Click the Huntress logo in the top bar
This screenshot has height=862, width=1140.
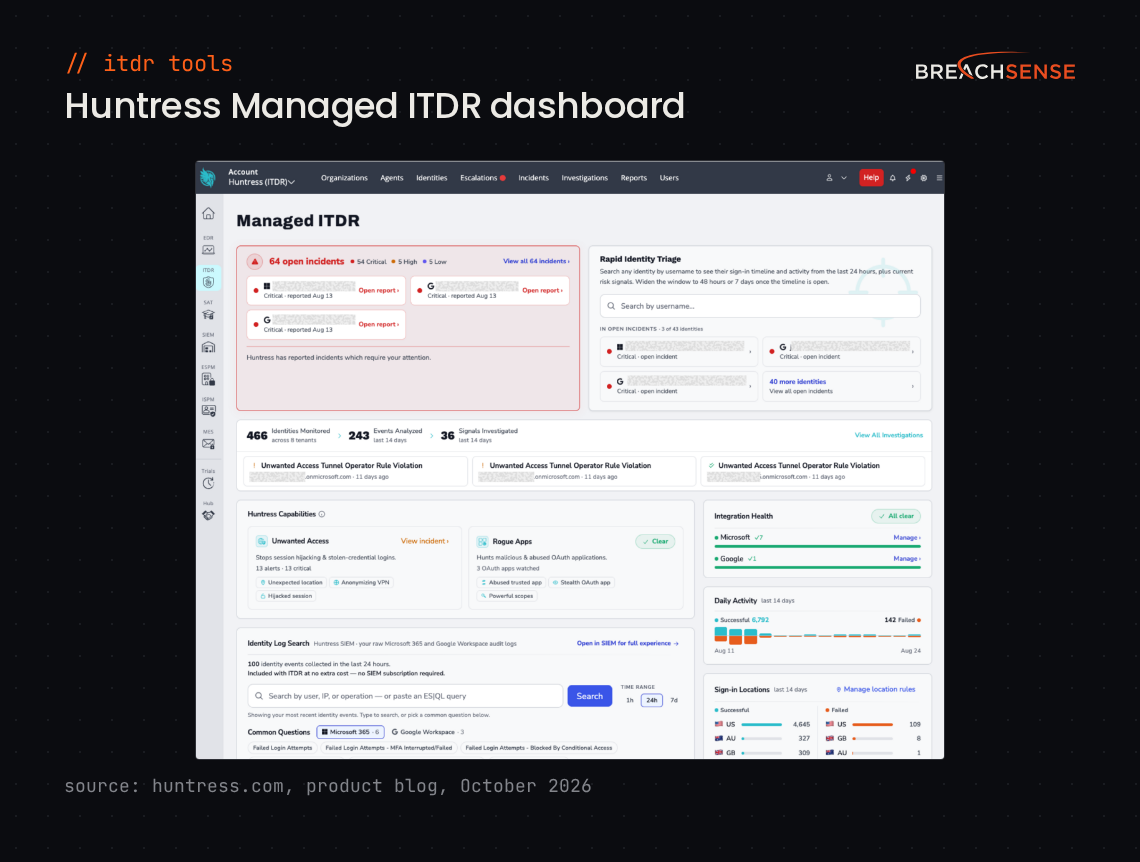(x=208, y=177)
